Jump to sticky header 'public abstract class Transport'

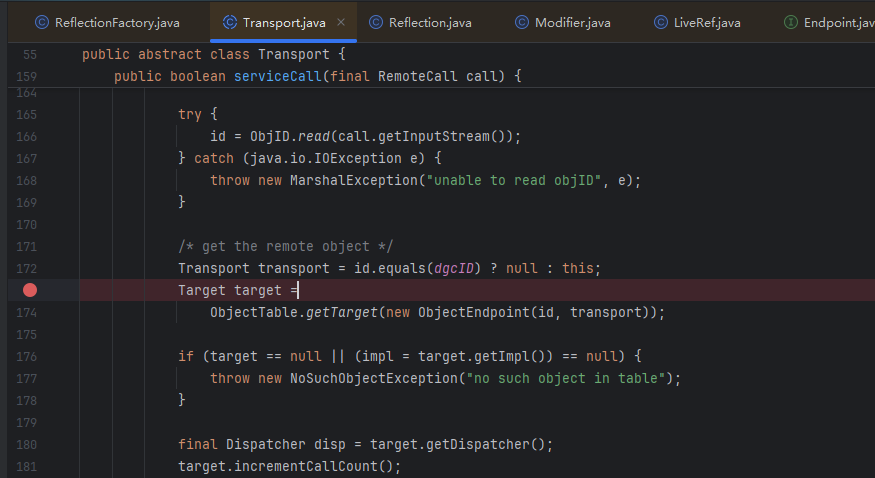[x=213, y=54]
